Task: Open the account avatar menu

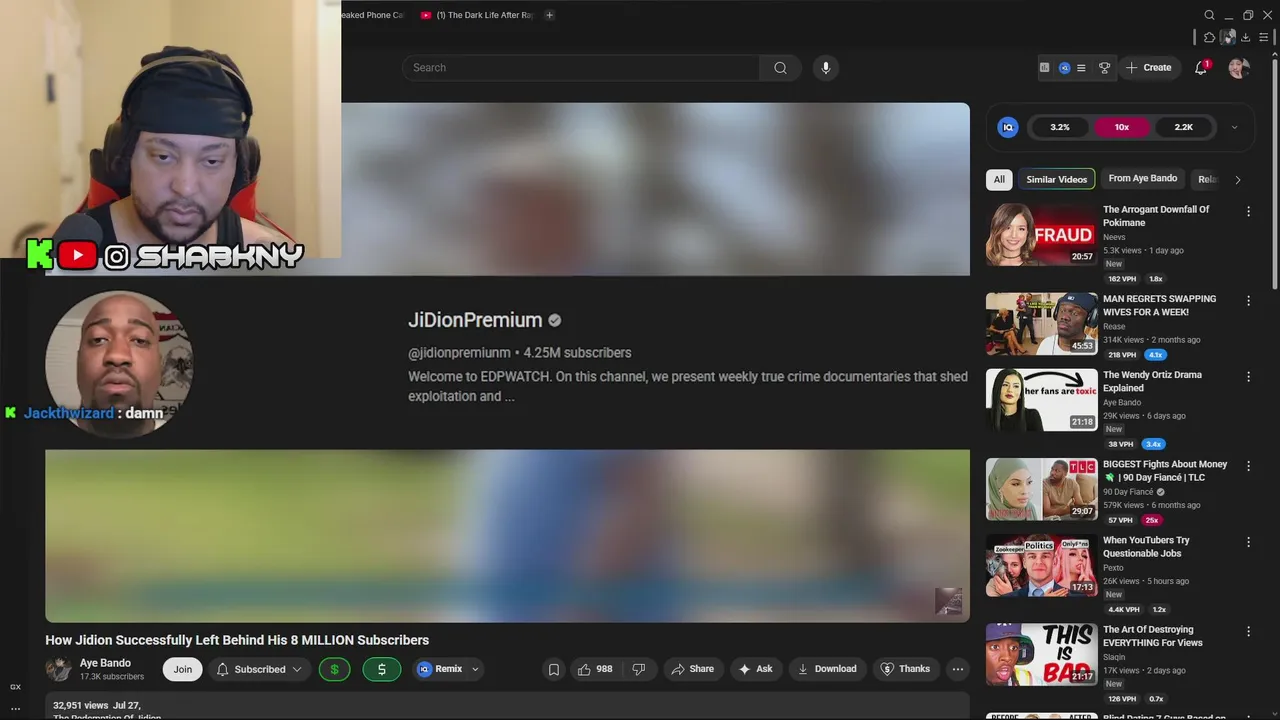Action: (1239, 68)
